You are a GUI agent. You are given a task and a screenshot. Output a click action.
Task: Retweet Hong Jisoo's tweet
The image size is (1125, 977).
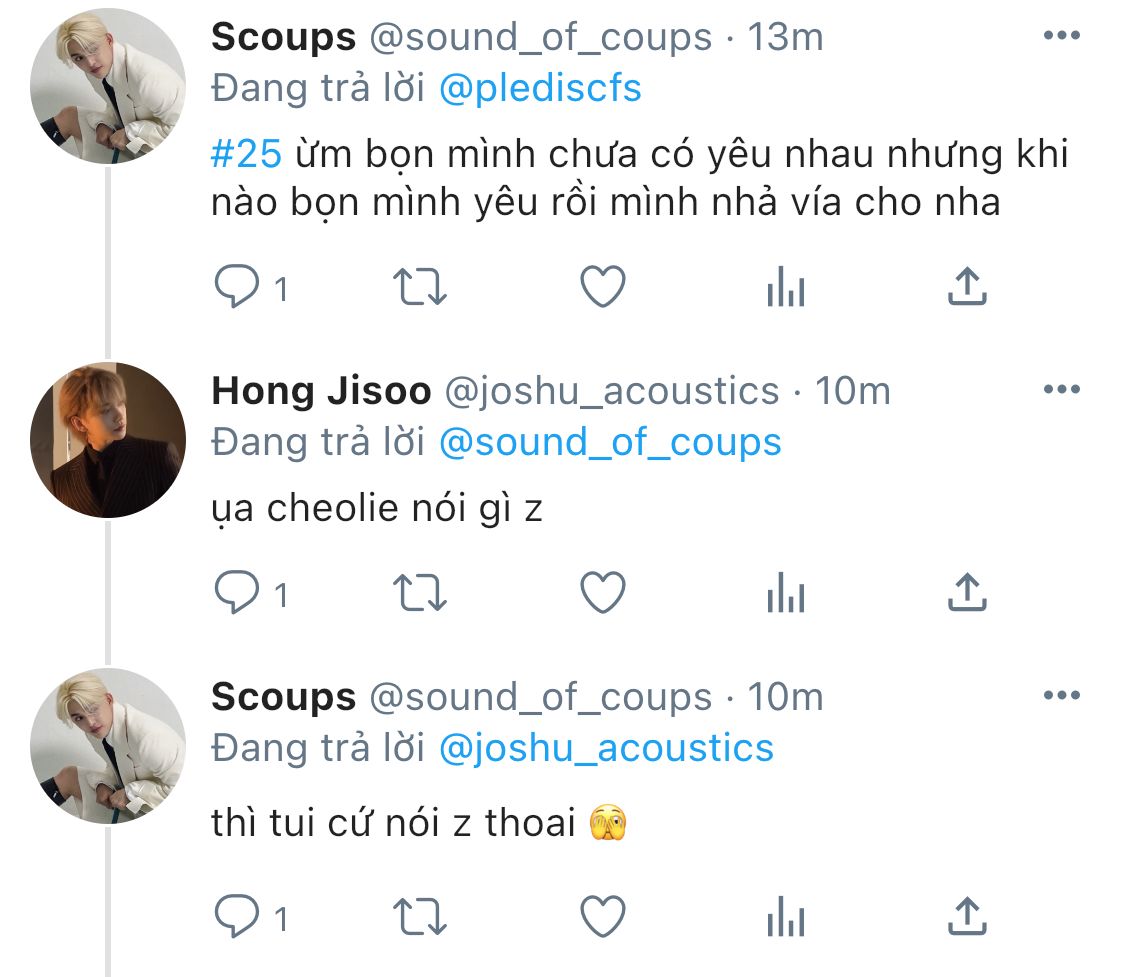click(420, 593)
